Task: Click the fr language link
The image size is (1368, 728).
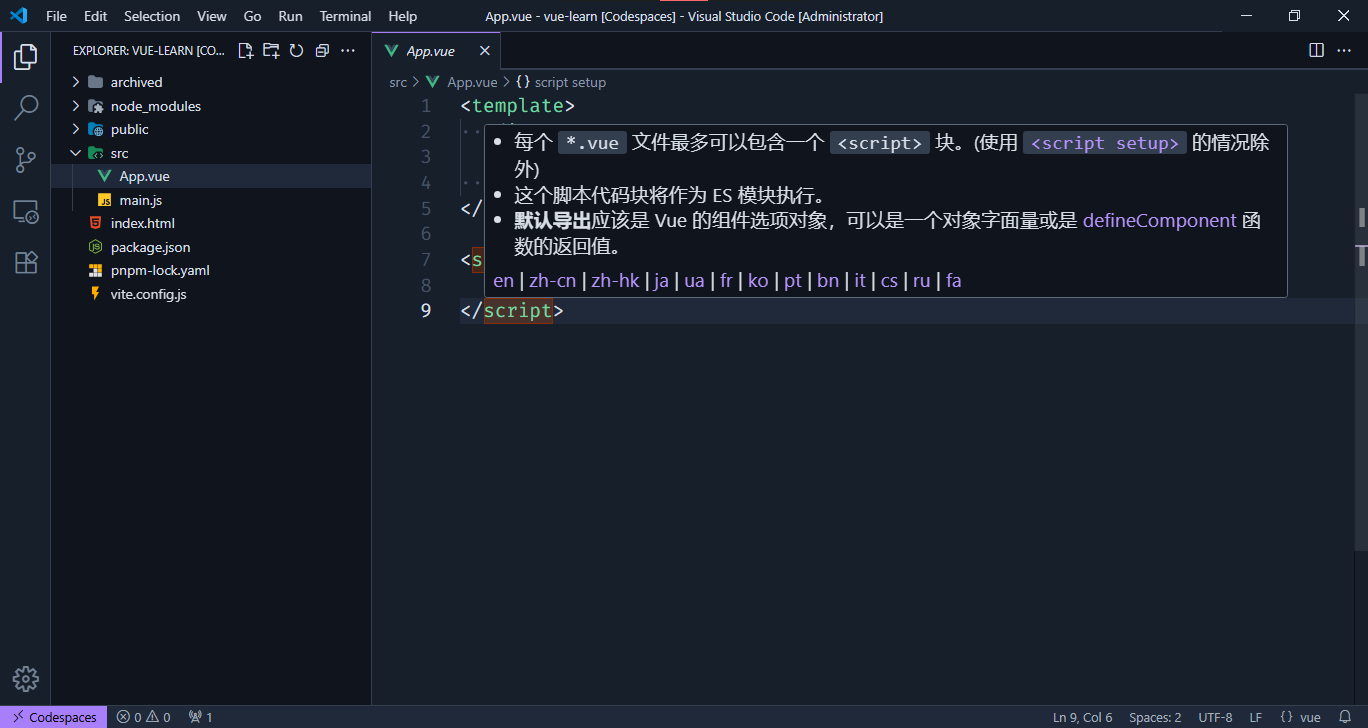Action: pos(727,280)
